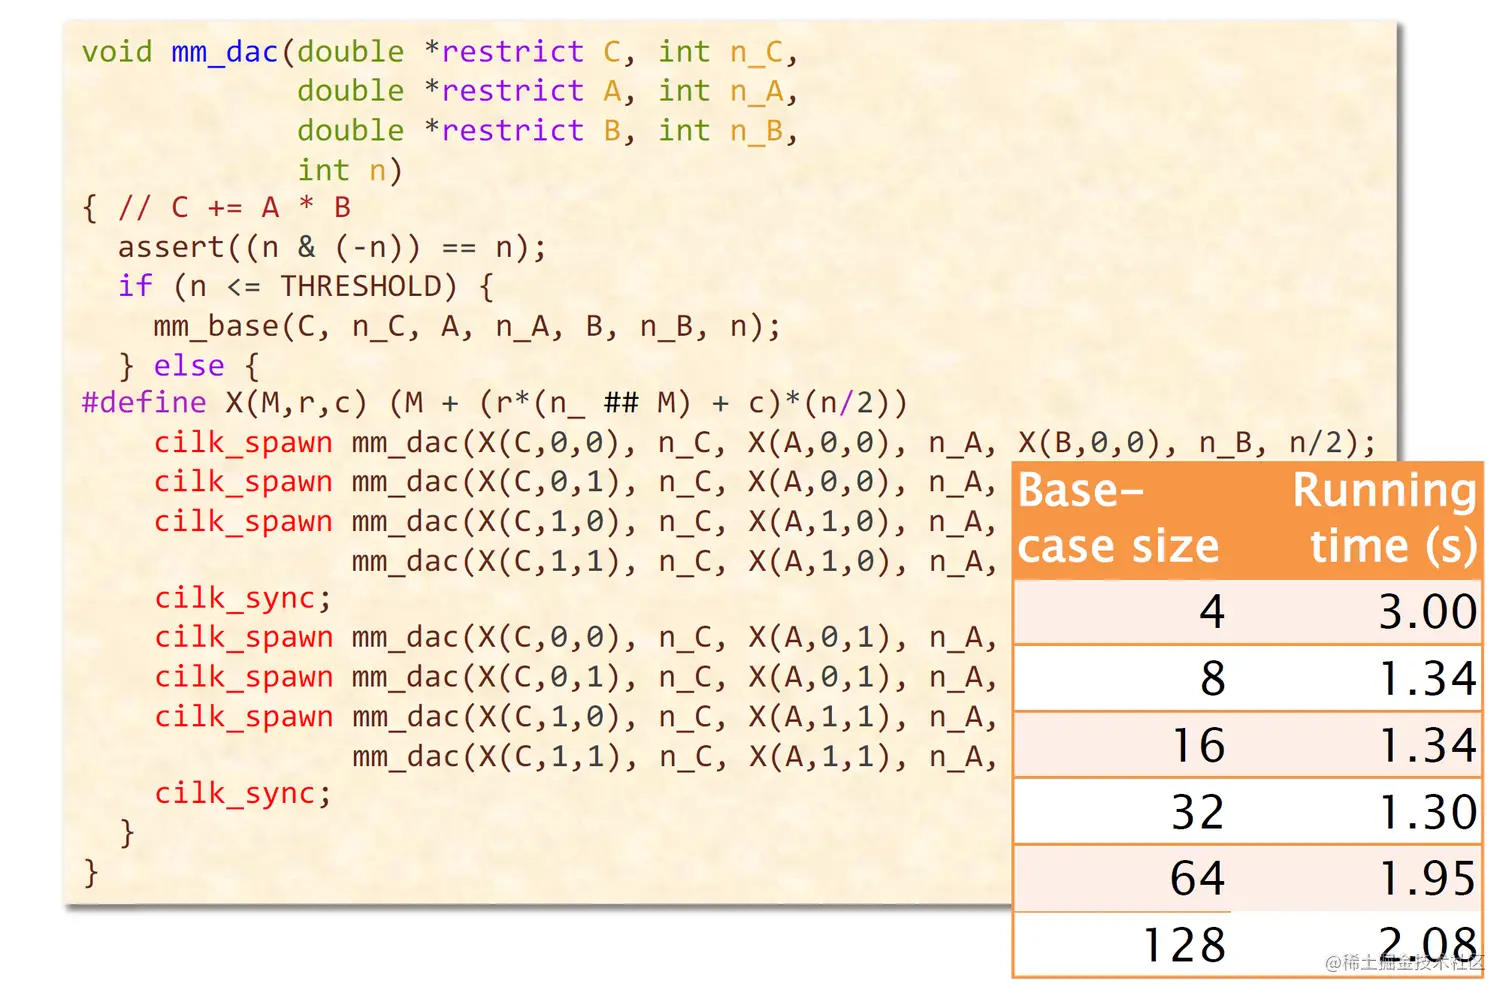Click the "} else {" line

[189, 365]
